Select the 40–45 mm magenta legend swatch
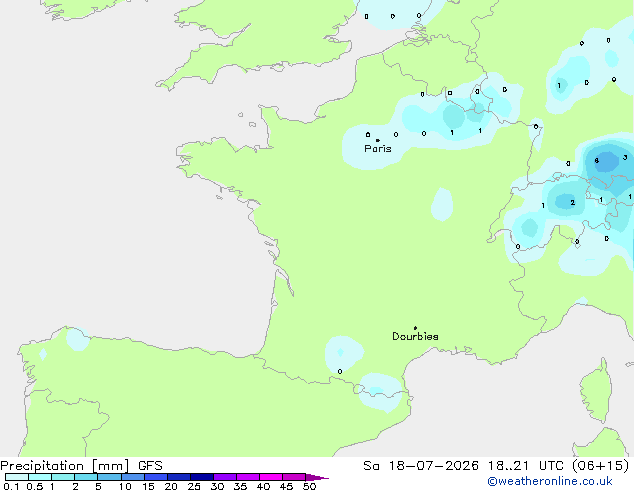This screenshot has width=634, height=490. 271,477
